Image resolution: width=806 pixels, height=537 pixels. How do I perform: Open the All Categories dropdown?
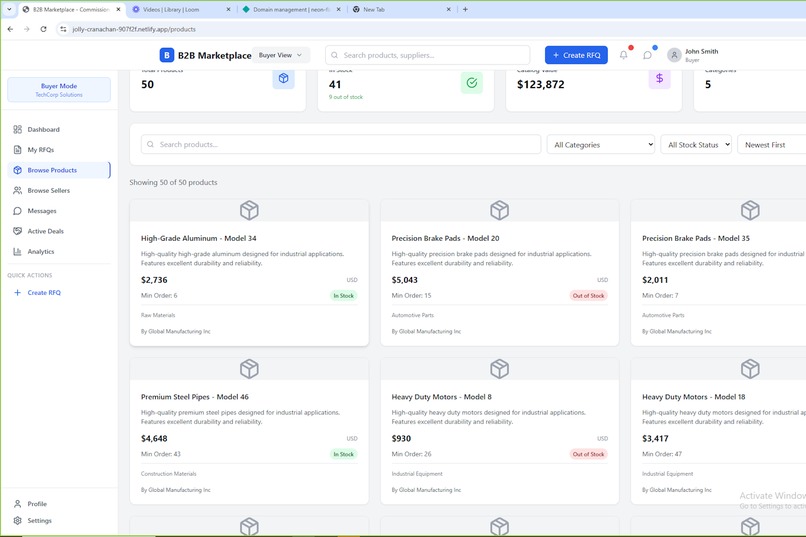[601, 145]
